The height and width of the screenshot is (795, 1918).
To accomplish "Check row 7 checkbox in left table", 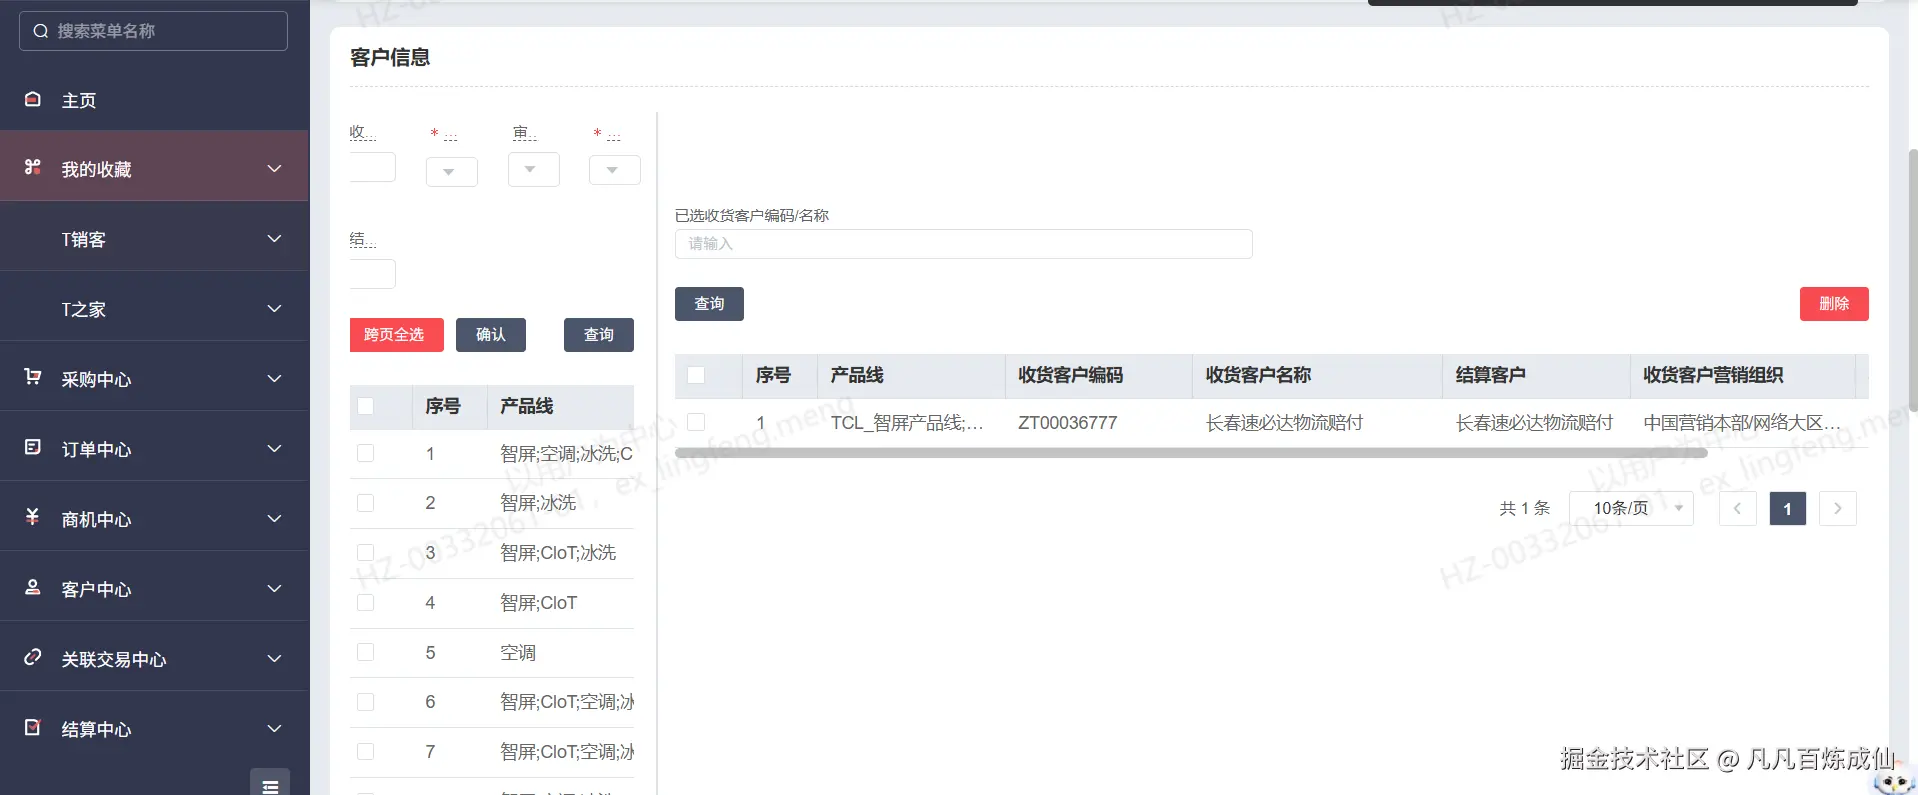I will (366, 752).
